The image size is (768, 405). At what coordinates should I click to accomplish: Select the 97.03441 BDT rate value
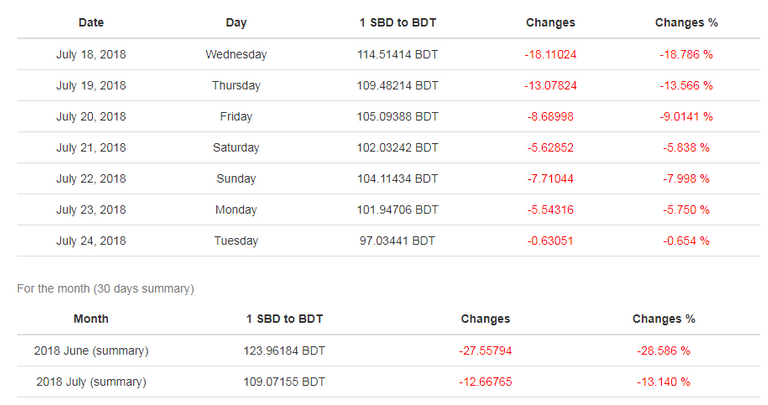(x=398, y=241)
